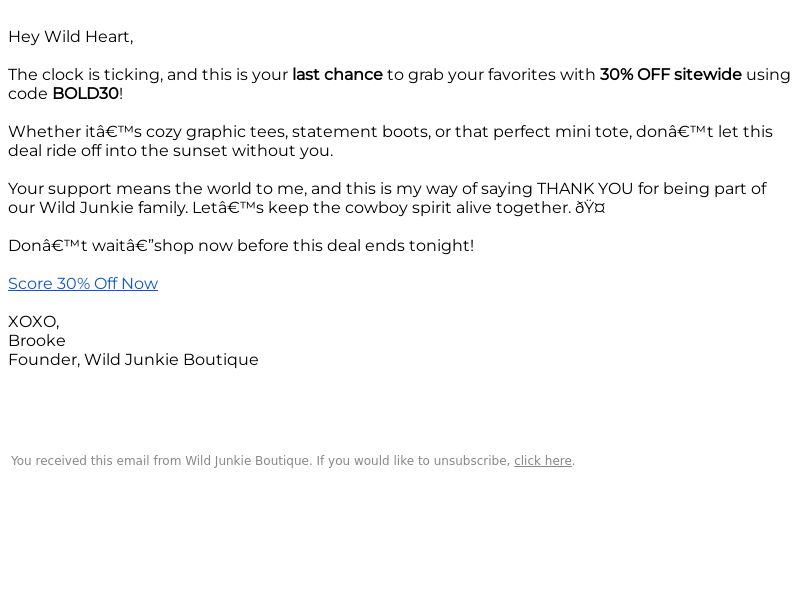Click the "Founder, Wild Junkie Boutique" line
Viewport: 800px width, 600px height.
click(133, 360)
